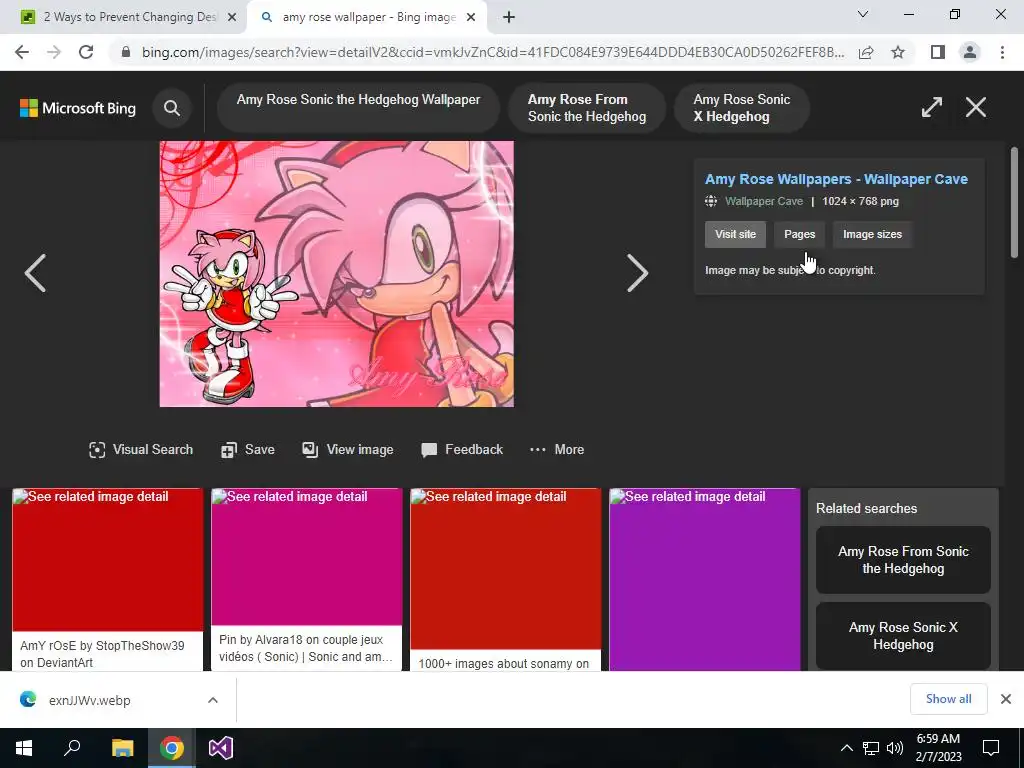This screenshot has width=1024, height=768.
Task: Open the Chrome three-dot menu
Action: (x=1002, y=52)
